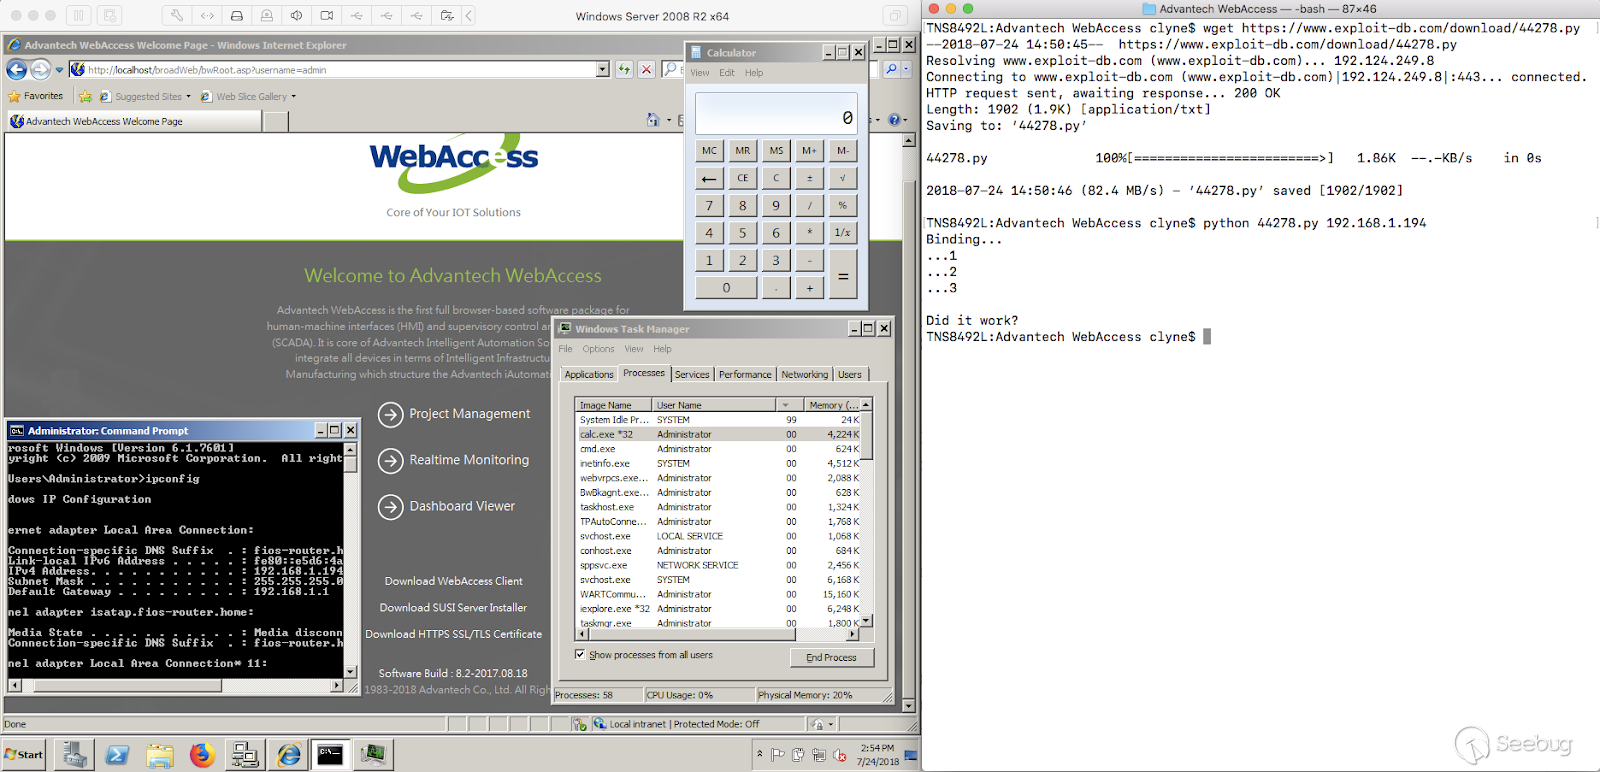Click the VM pause button
1600x772 pixels.
(x=79, y=16)
